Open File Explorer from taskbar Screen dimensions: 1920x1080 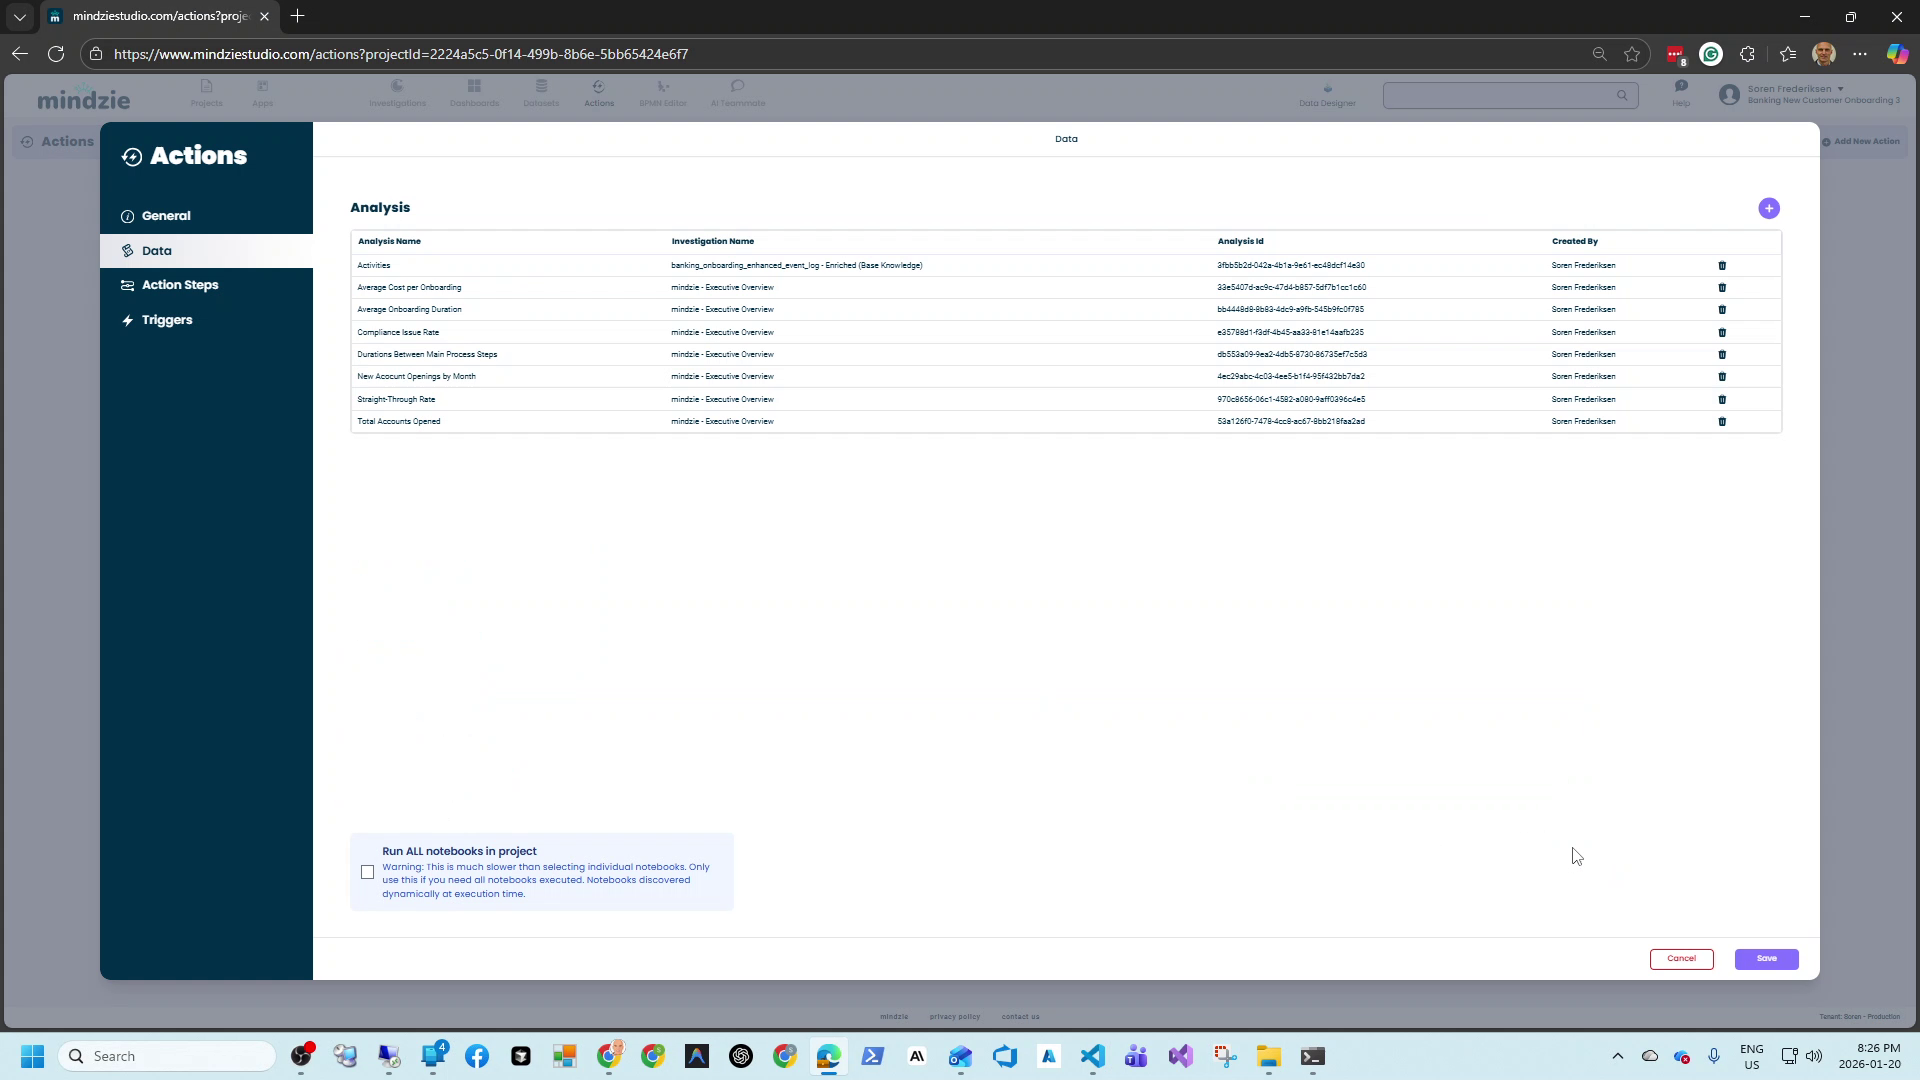click(x=1268, y=1056)
